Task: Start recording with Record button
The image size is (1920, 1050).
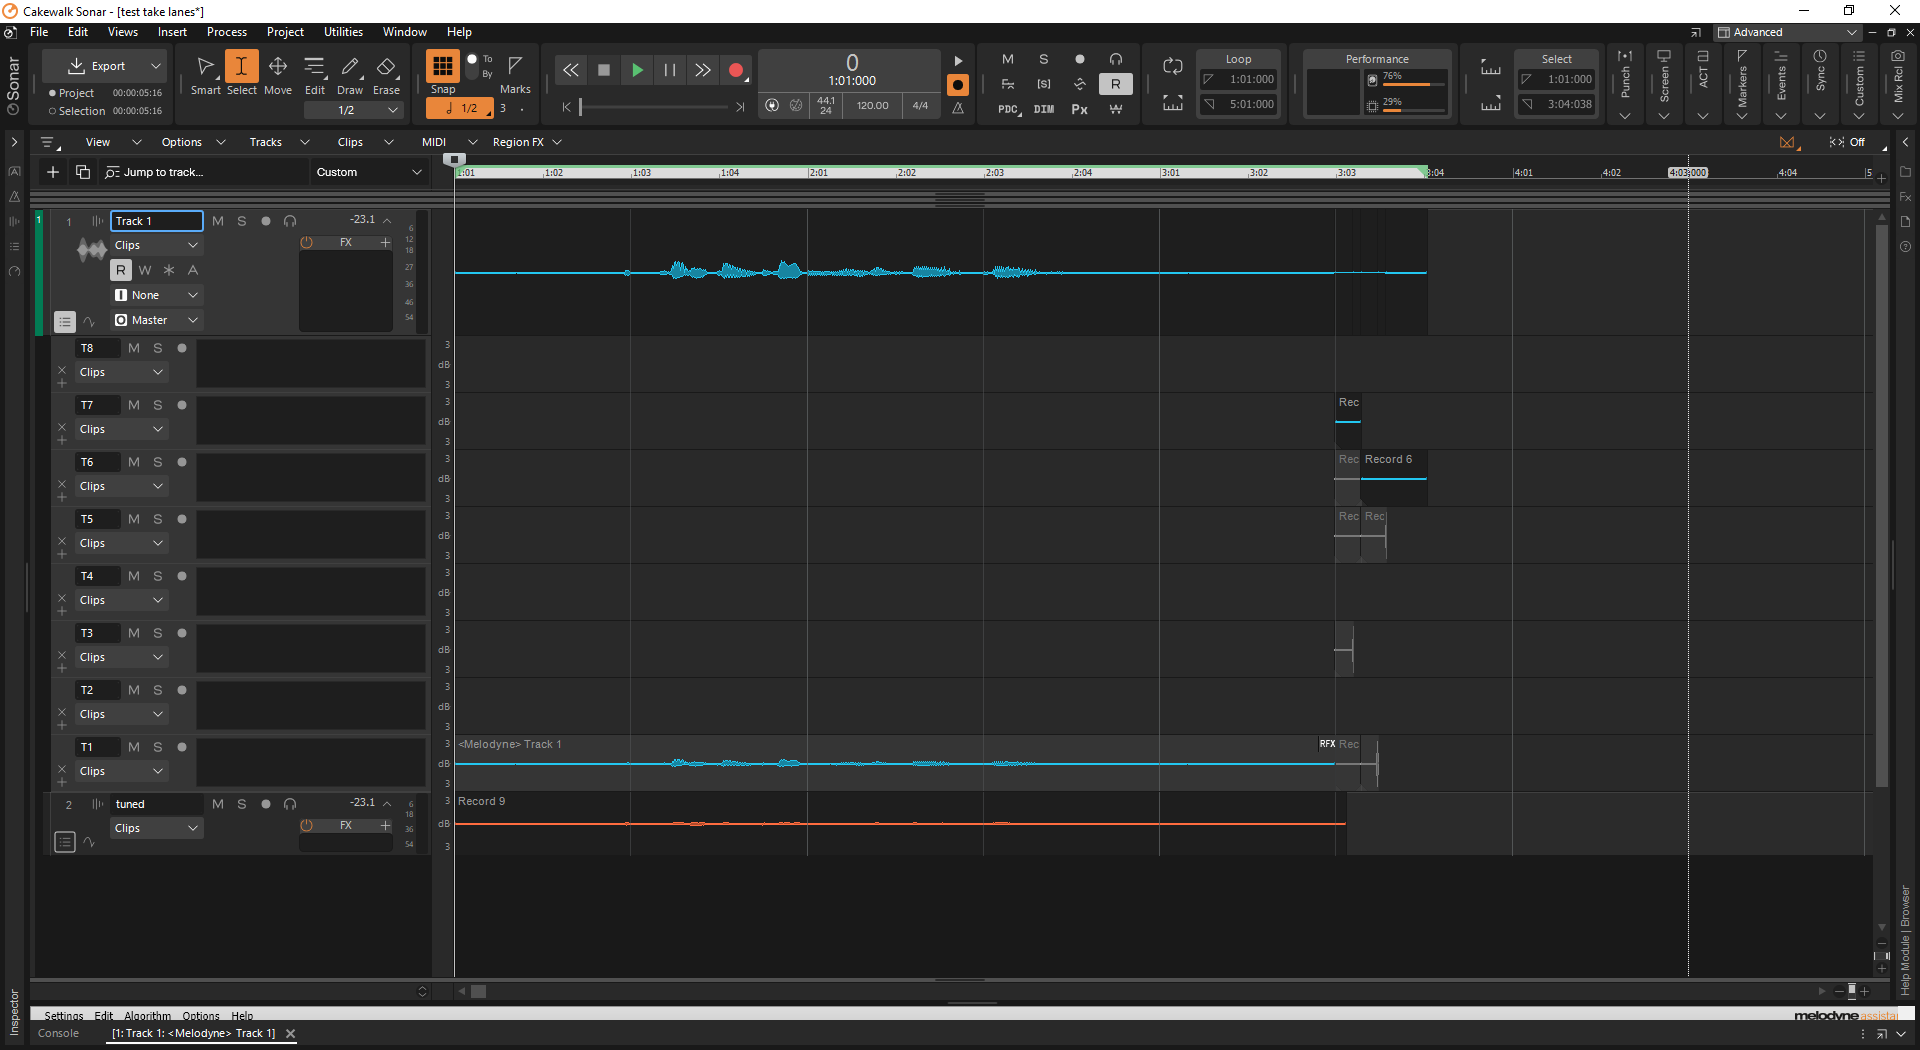Action: [x=736, y=70]
